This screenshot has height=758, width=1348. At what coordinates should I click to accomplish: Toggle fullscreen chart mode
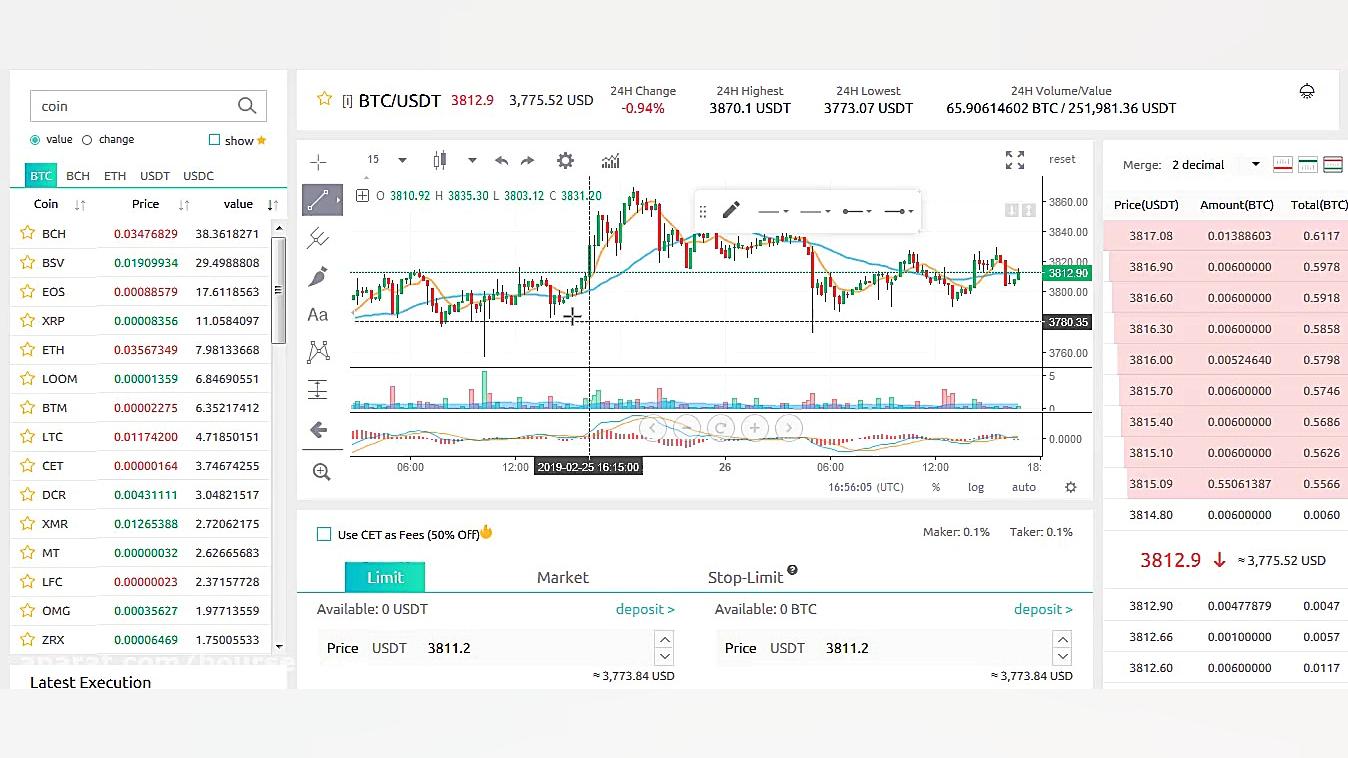tap(1015, 160)
